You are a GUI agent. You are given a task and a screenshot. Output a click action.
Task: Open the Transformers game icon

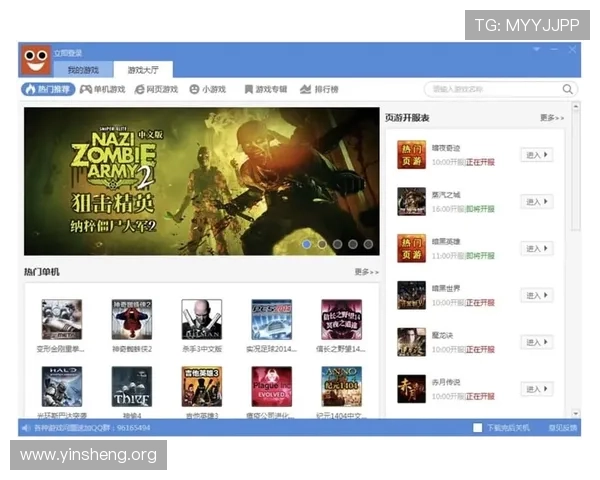point(62,319)
